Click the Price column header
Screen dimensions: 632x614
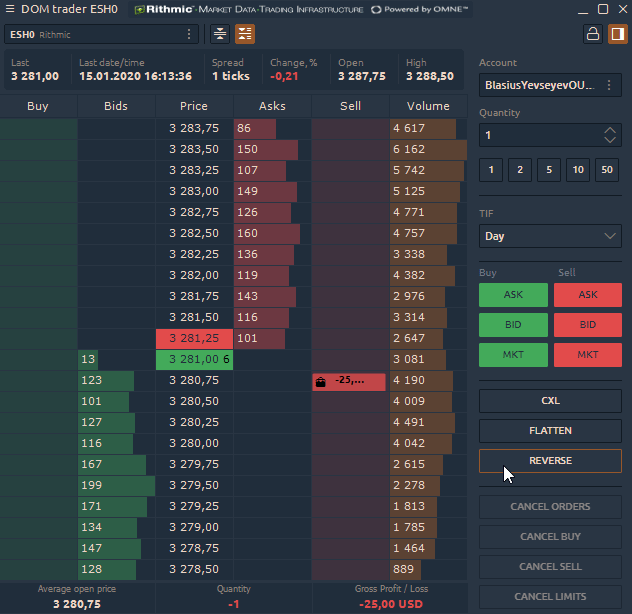click(194, 106)
